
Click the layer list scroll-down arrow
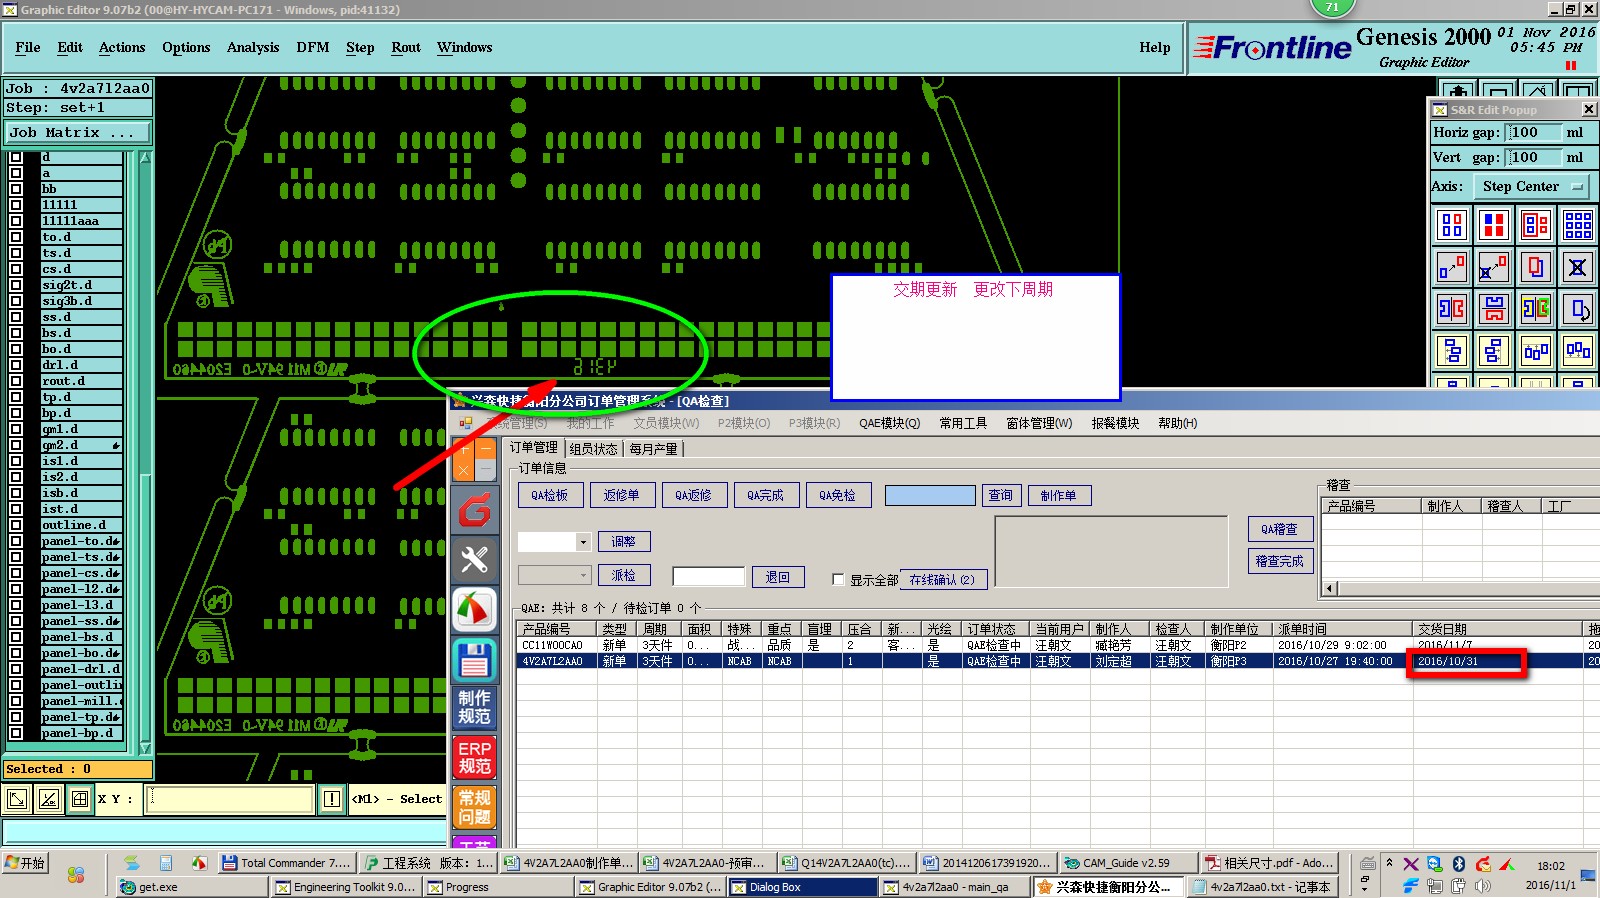click(145, 748)
